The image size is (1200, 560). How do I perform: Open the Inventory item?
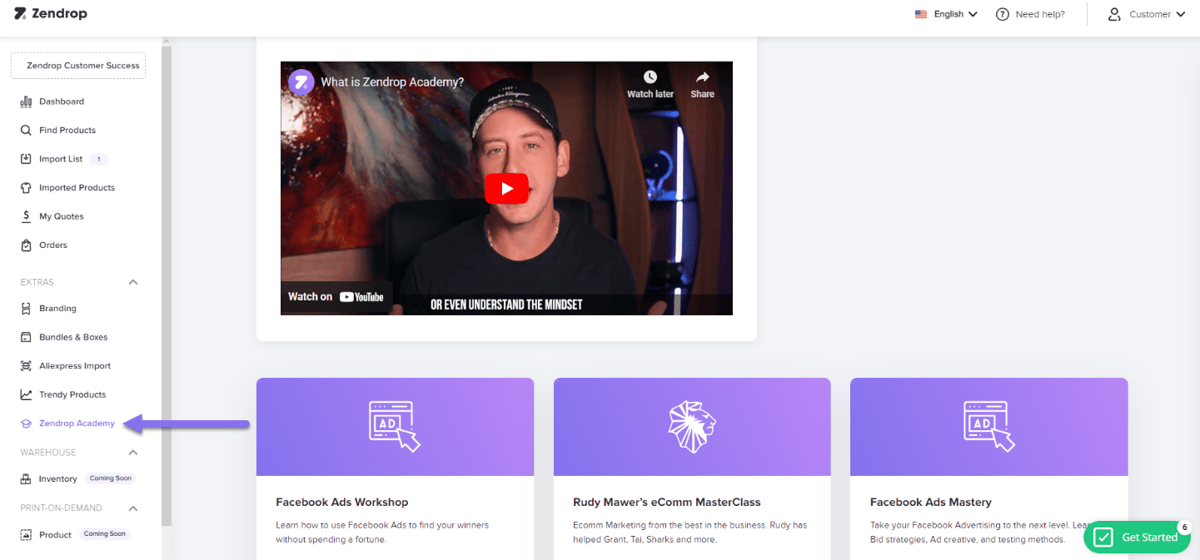tap(58, 479)
